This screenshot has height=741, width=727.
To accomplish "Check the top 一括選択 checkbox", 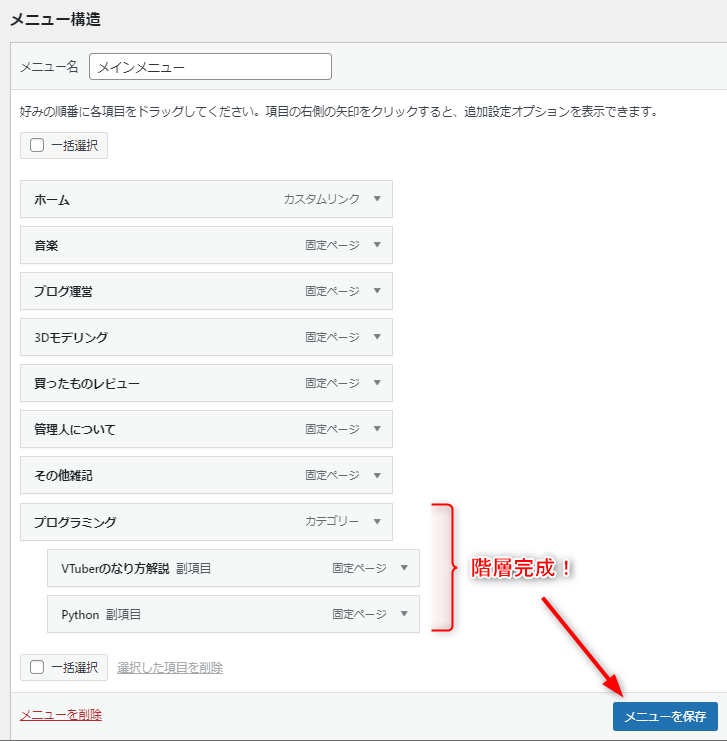I will point(37,145).
